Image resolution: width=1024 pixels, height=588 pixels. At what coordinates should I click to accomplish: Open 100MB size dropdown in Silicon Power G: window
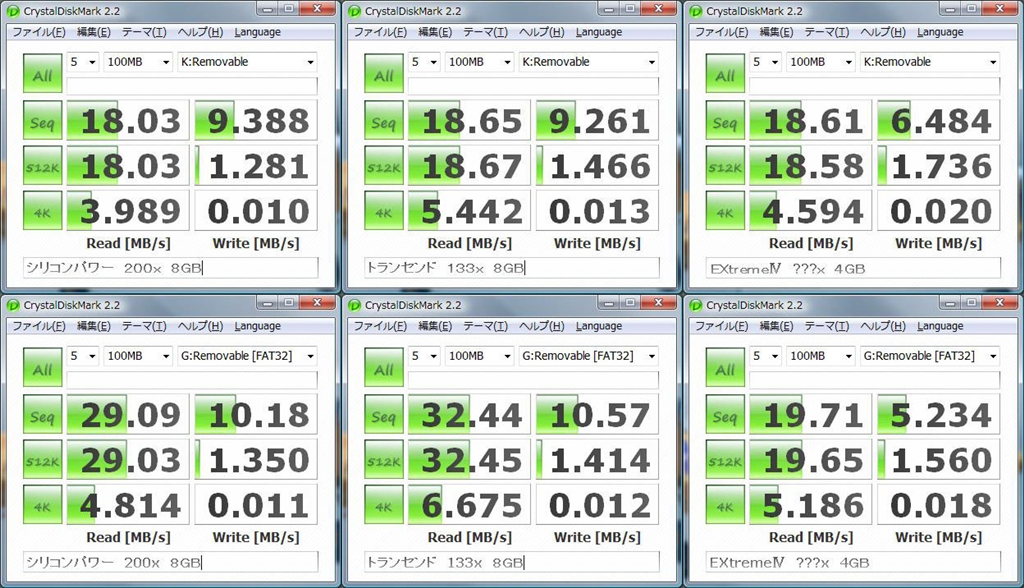click(x=138, y=356)
